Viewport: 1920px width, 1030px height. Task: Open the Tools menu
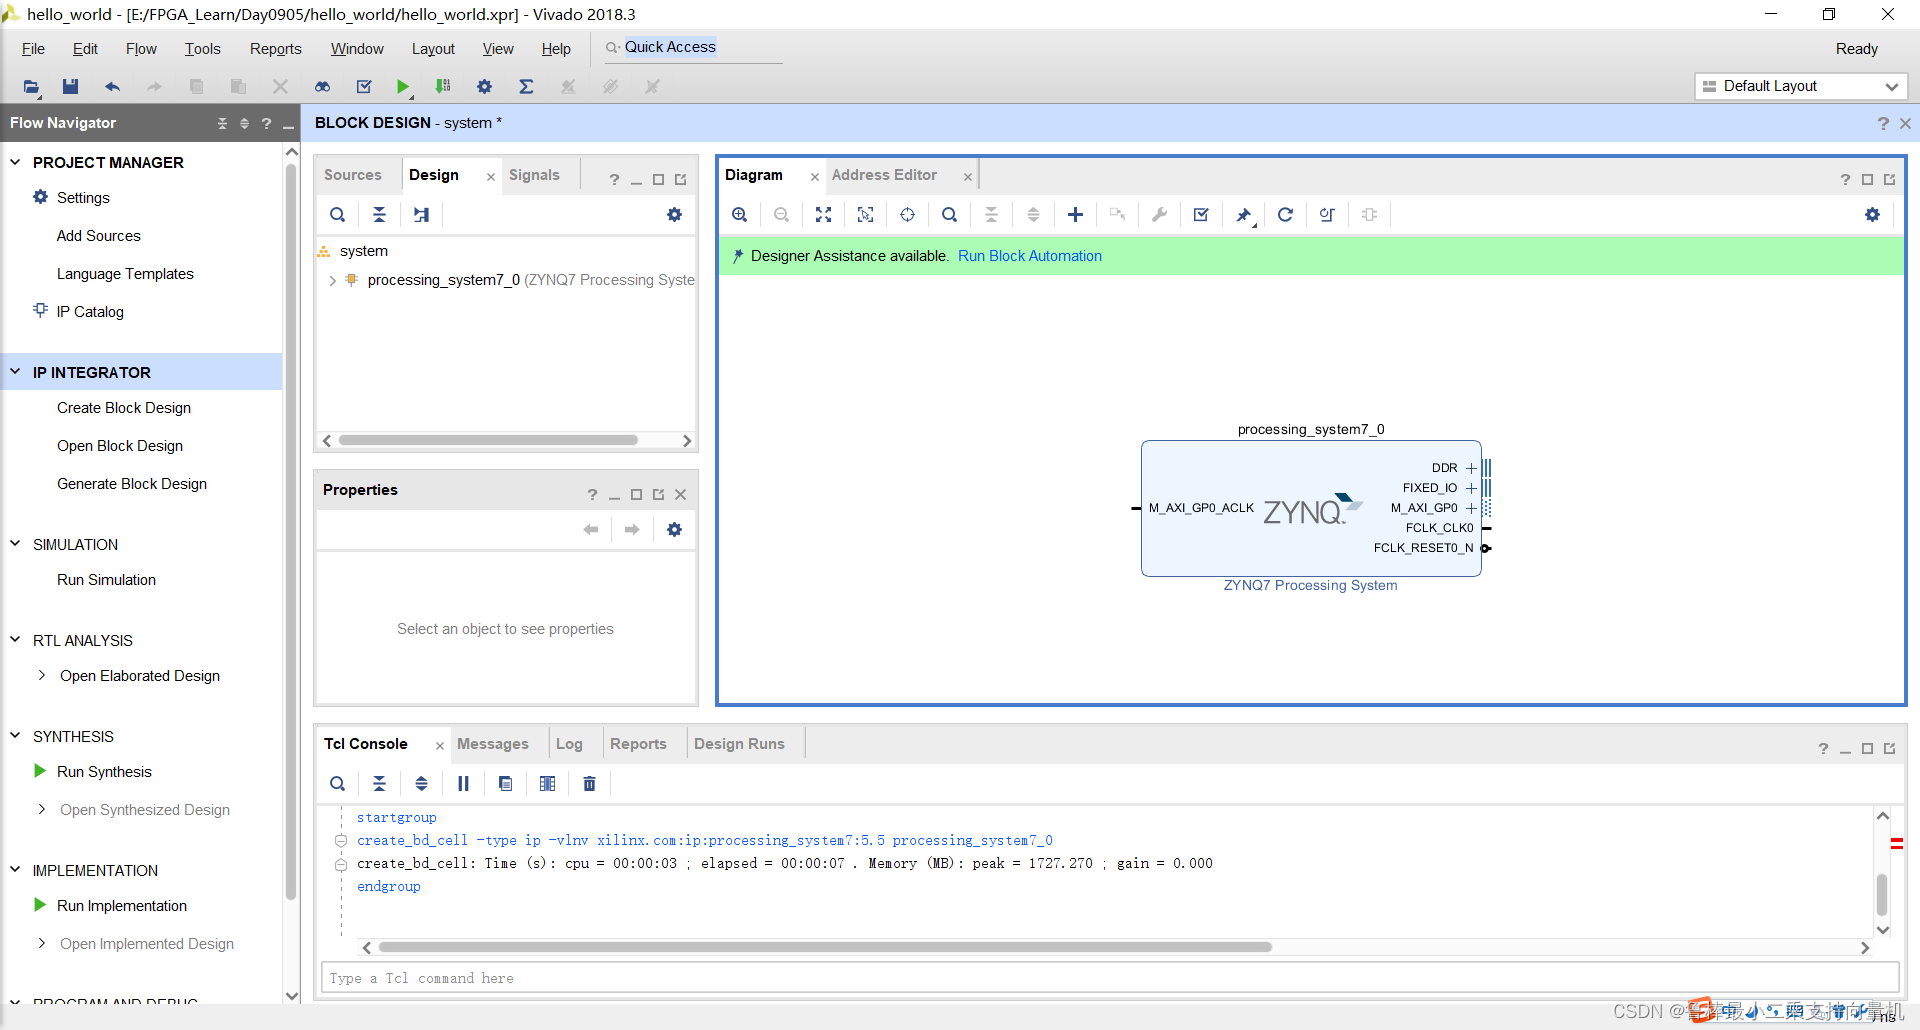point(202,49)
